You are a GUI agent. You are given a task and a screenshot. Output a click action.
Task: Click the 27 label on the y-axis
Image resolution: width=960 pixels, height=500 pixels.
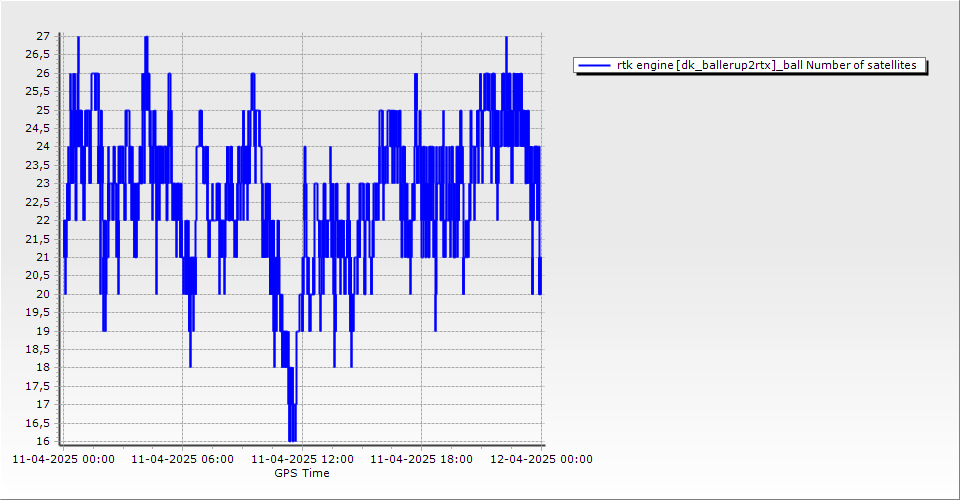pyautogui.click(x=42, y=36)
